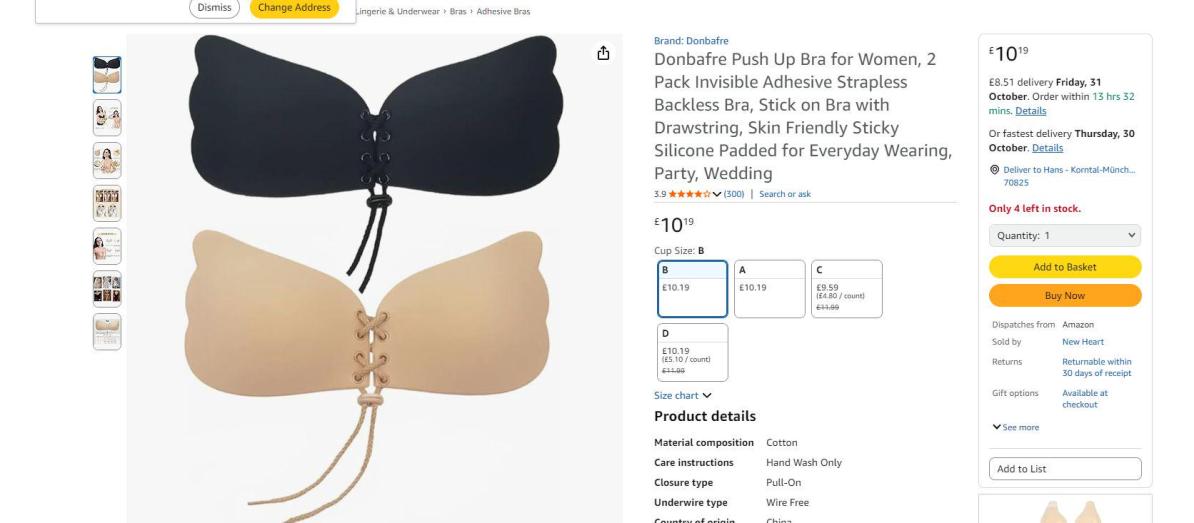Click the delivery location pin icon
Image resolution: width=1194 pixels, height=523 pixels.
pyautogui.click(x=994, y=170)
